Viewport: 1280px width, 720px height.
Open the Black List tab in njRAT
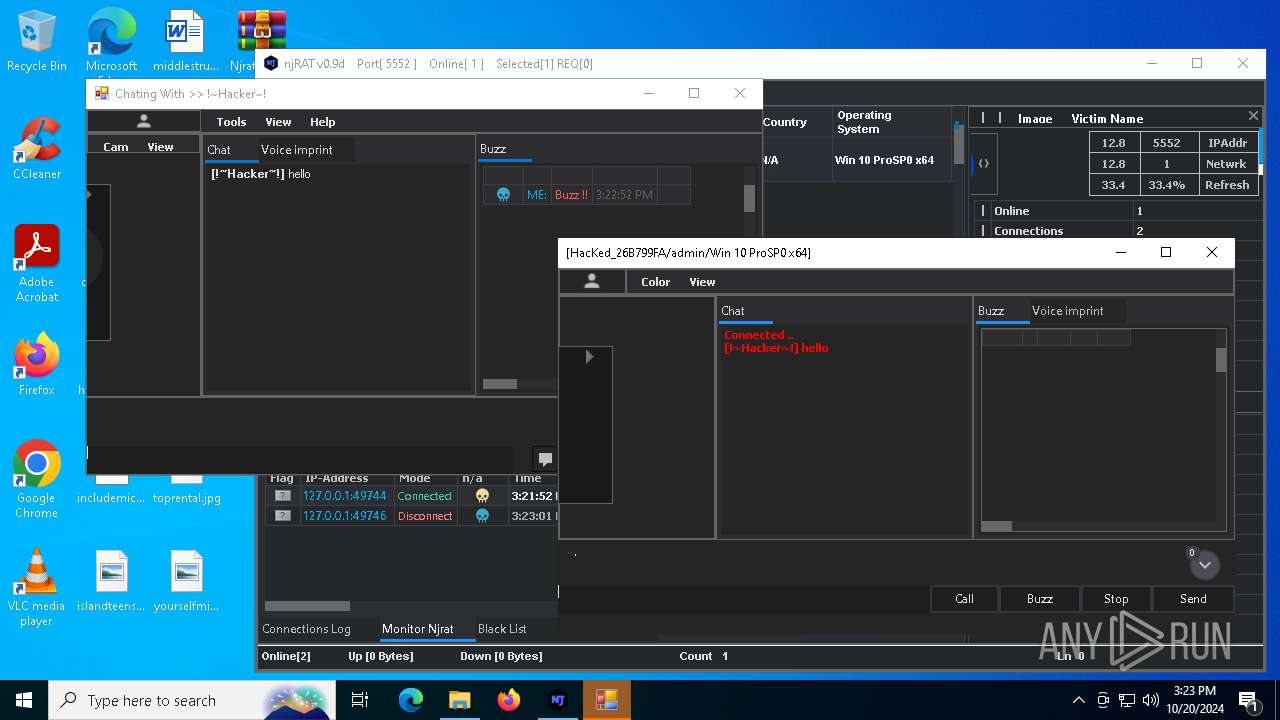pyautogui.click(x=502, y=629)
